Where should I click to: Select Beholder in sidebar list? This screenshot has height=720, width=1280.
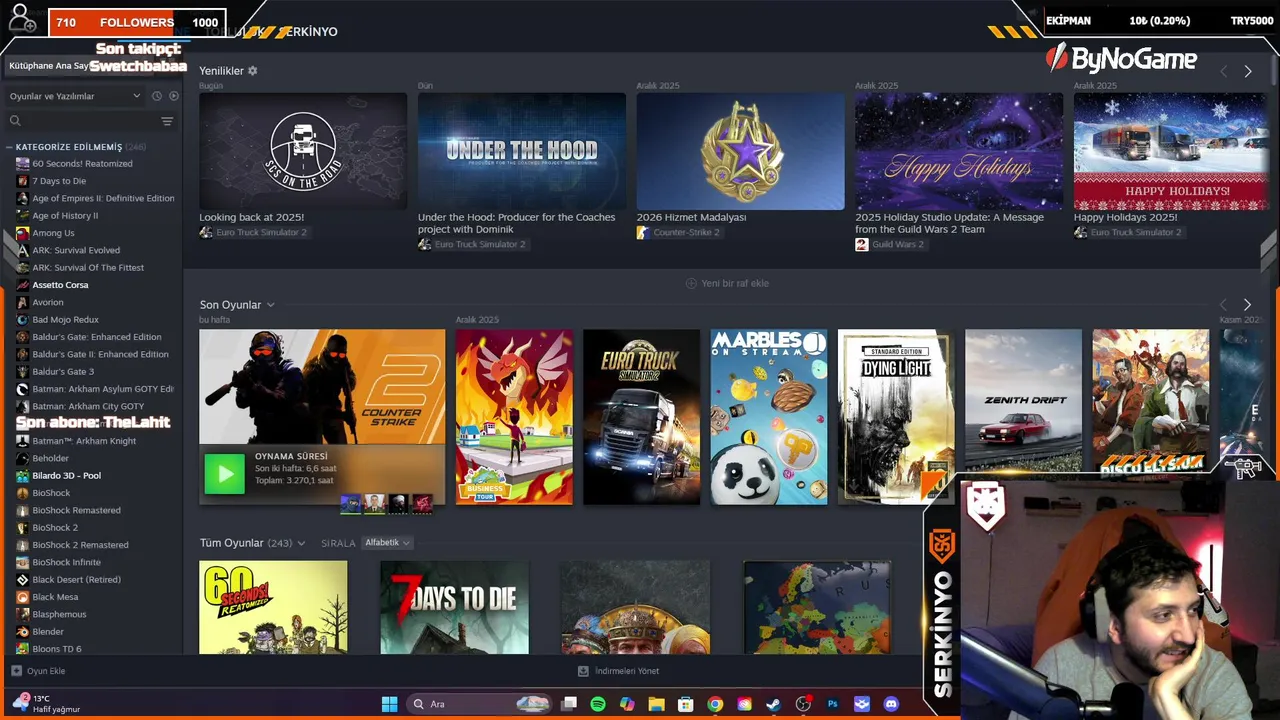pos(50,458)
